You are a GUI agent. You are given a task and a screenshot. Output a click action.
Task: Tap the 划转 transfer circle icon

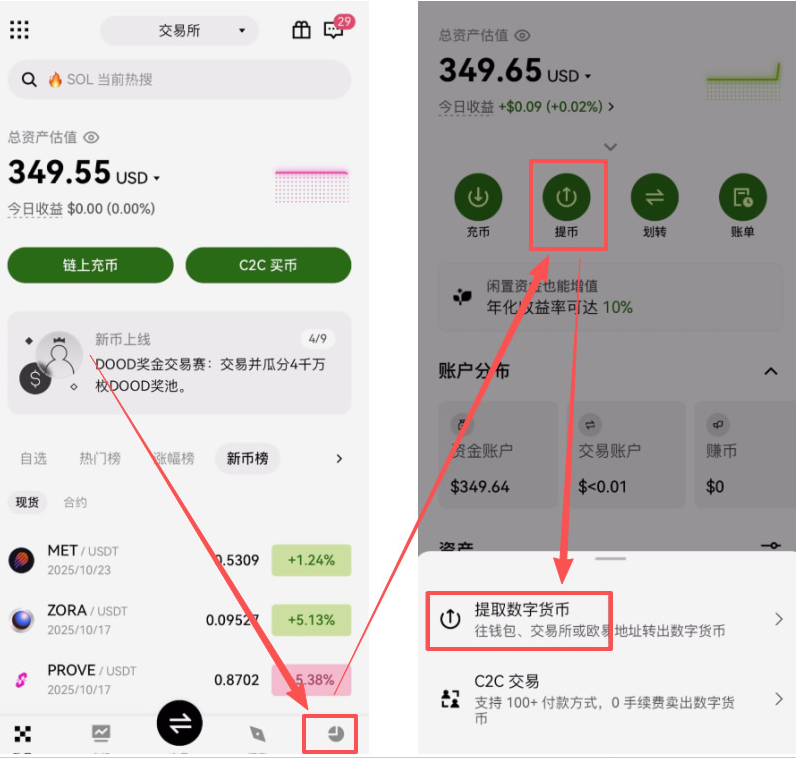(x=655, y=197)
